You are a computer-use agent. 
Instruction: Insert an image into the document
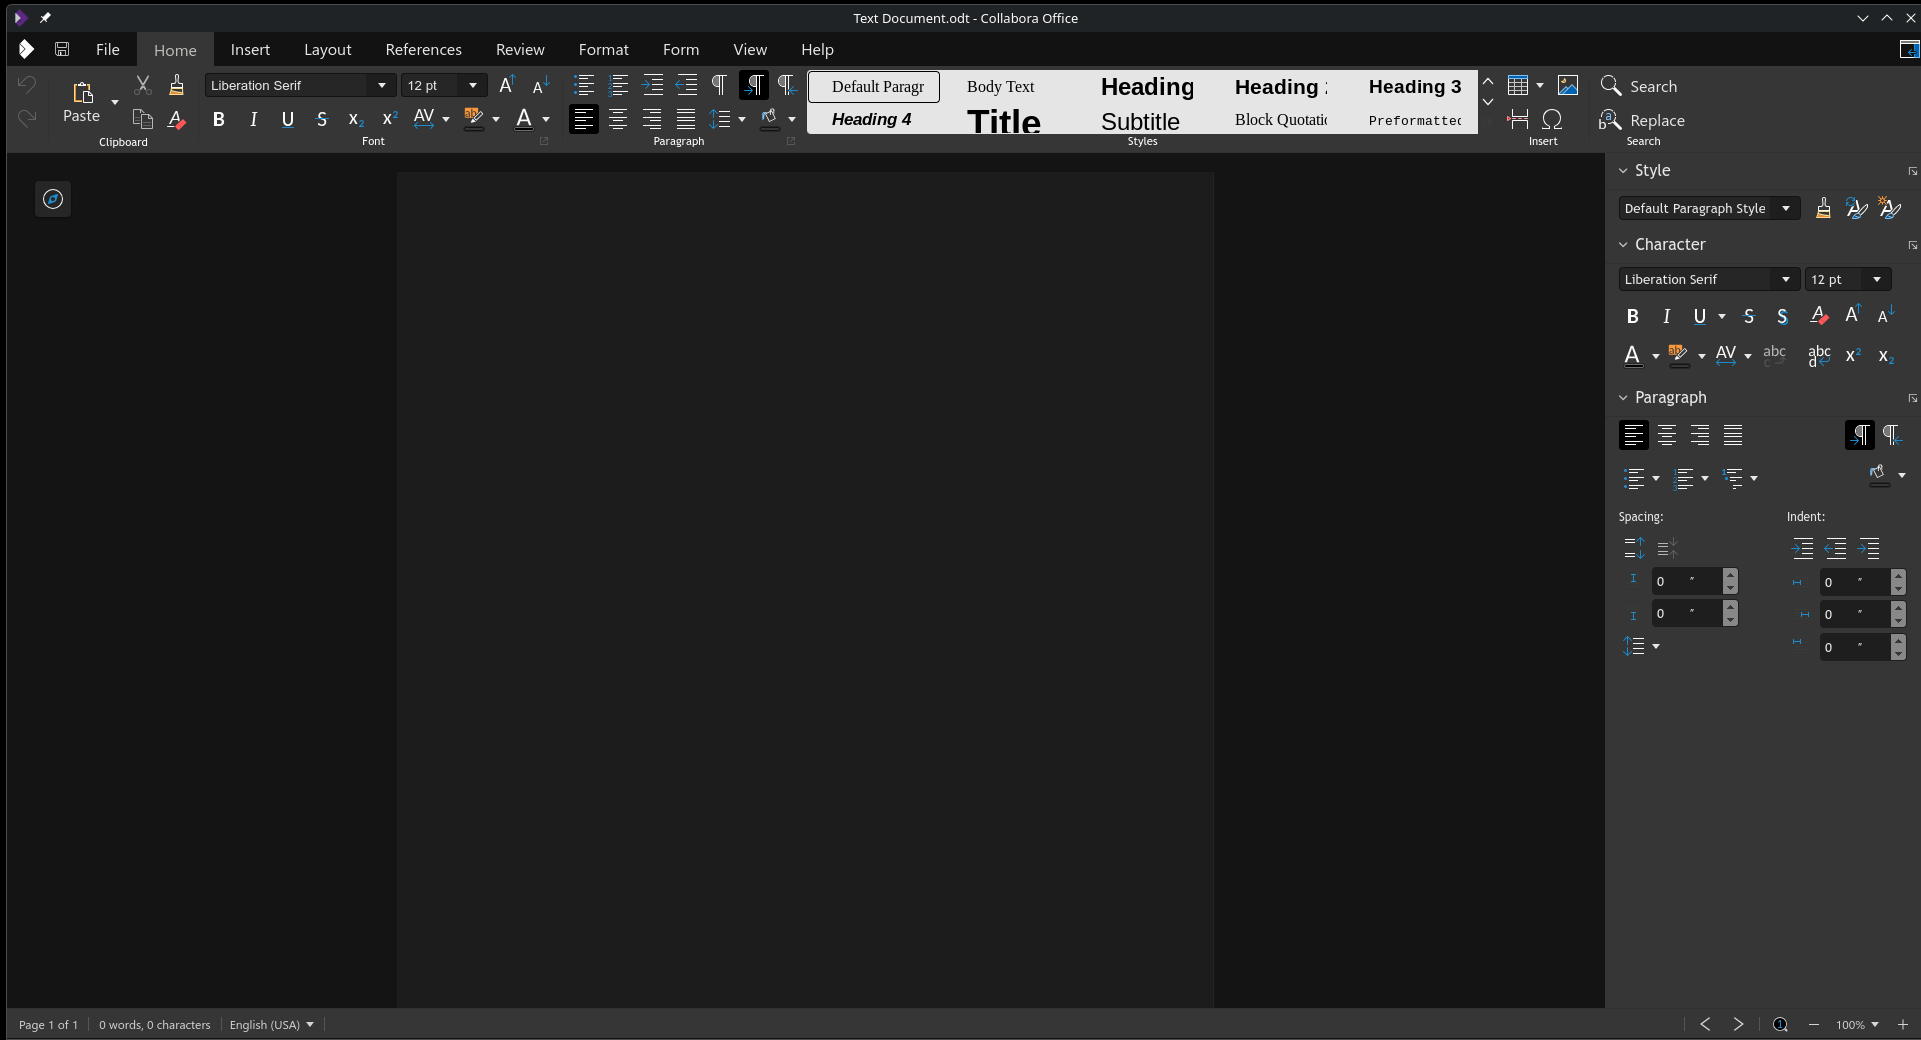pos(1568,85)
